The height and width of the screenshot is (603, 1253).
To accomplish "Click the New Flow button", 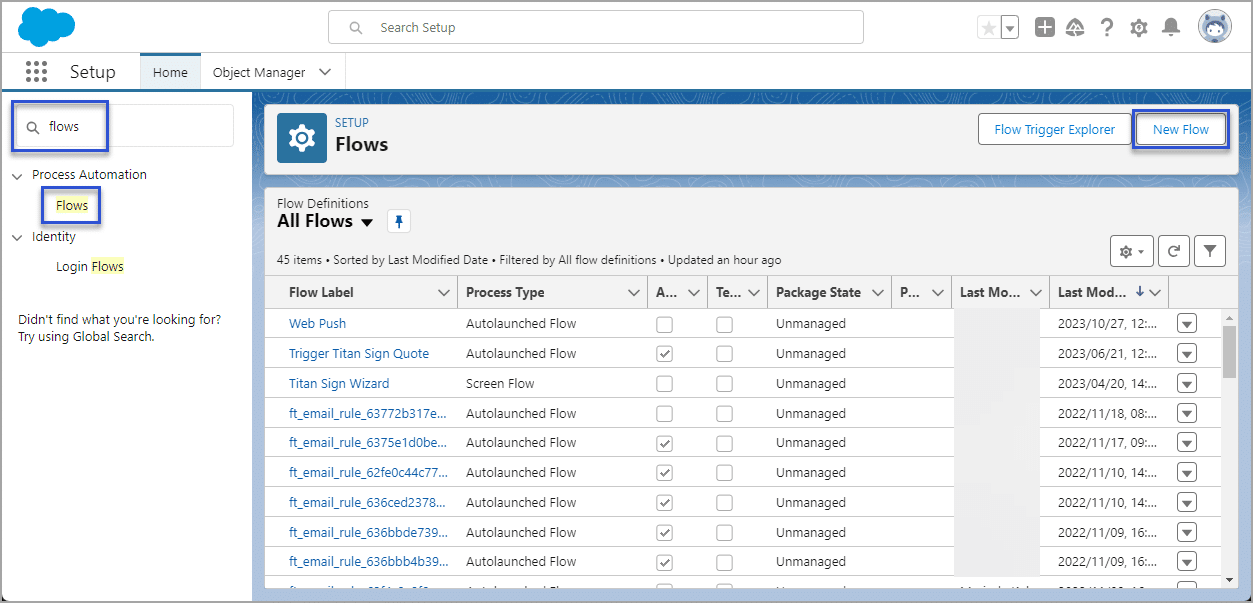I will point(1180,129).
